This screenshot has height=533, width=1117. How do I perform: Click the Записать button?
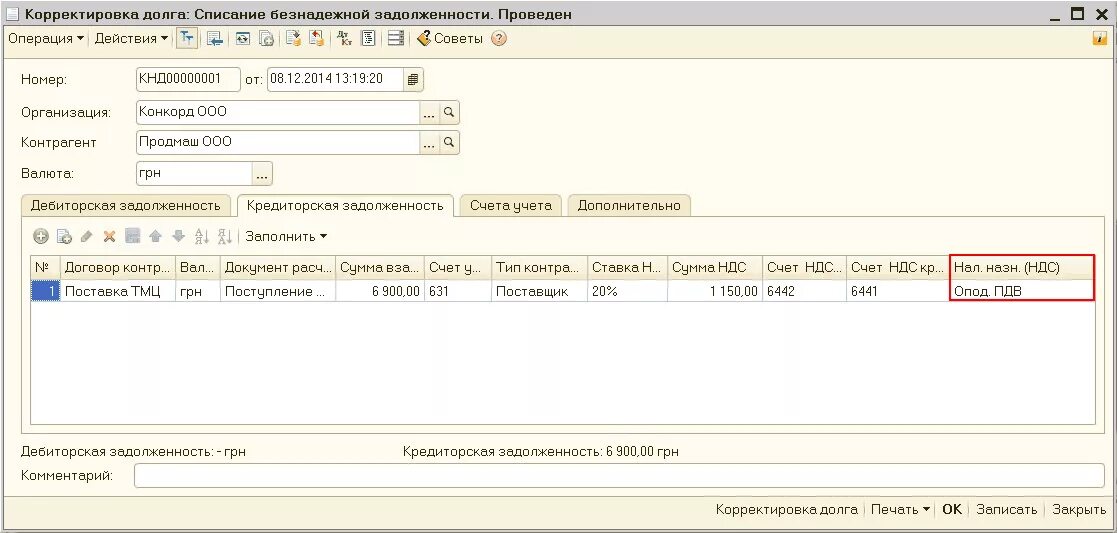(x=1007, y=509)
